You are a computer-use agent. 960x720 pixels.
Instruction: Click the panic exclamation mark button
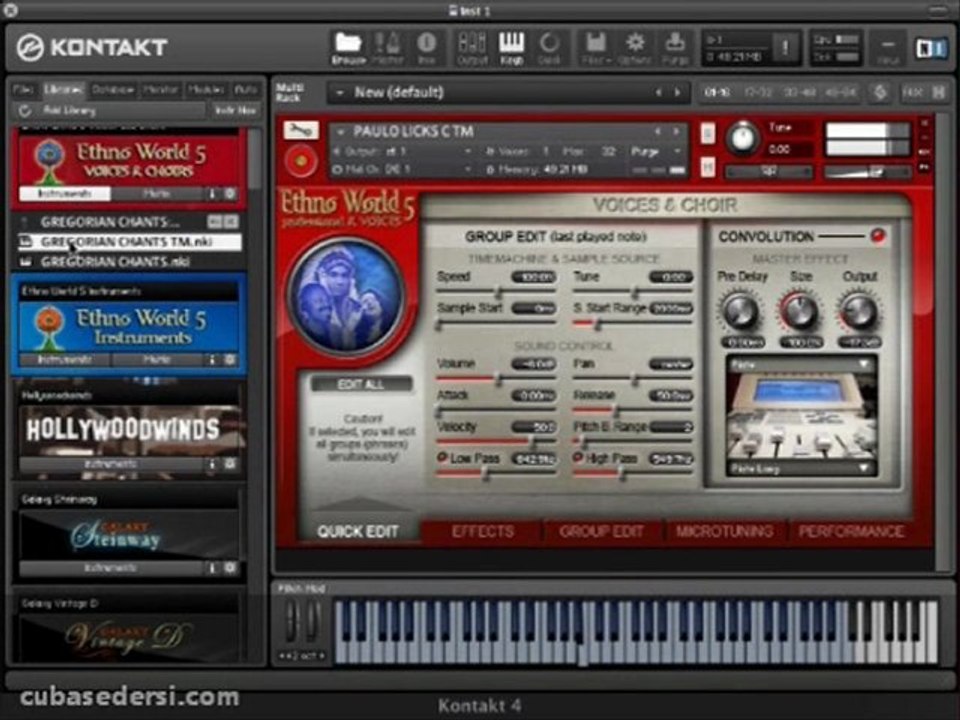click(x=785, y=47)
